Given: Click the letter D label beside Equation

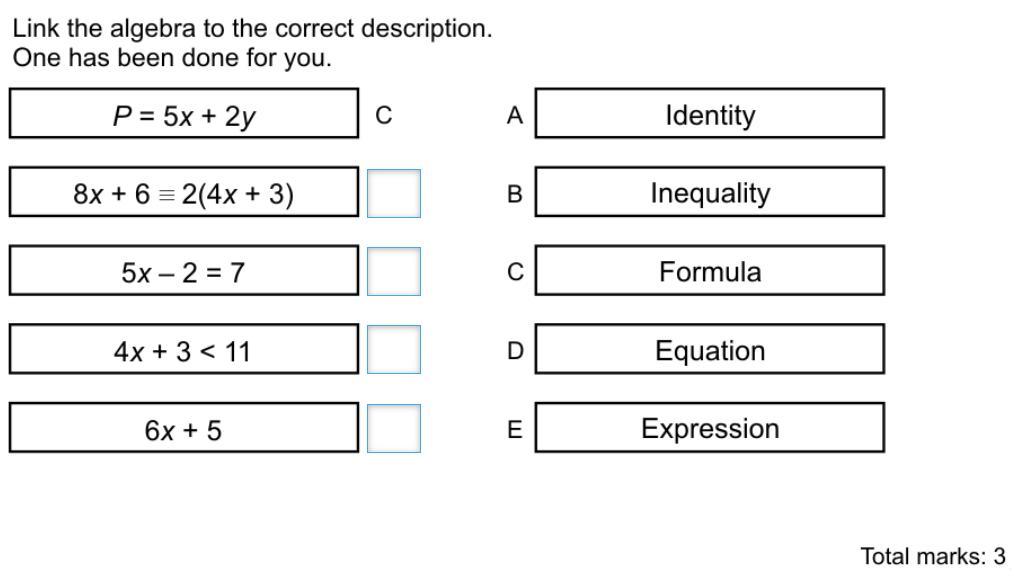Looking at the screenshot, I should tap(515, 351).
